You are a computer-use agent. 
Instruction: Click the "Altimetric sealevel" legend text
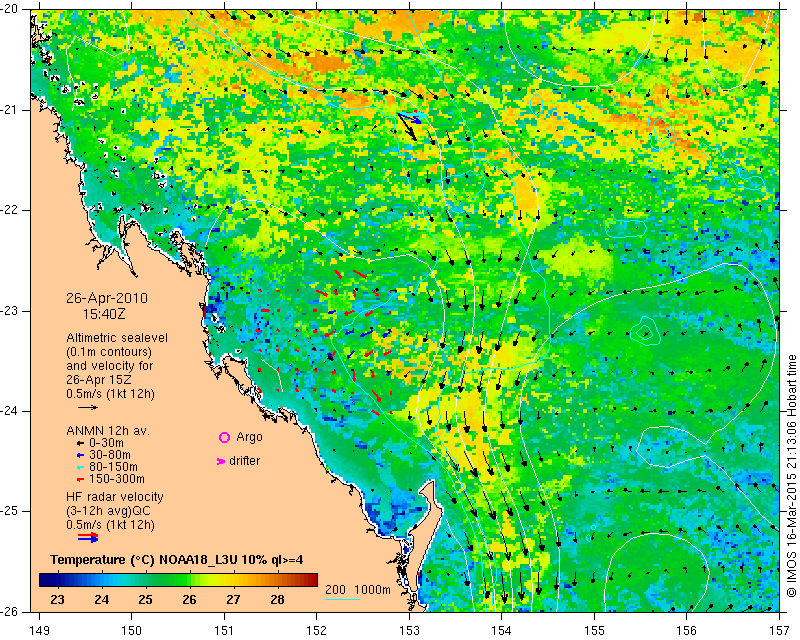117,338
